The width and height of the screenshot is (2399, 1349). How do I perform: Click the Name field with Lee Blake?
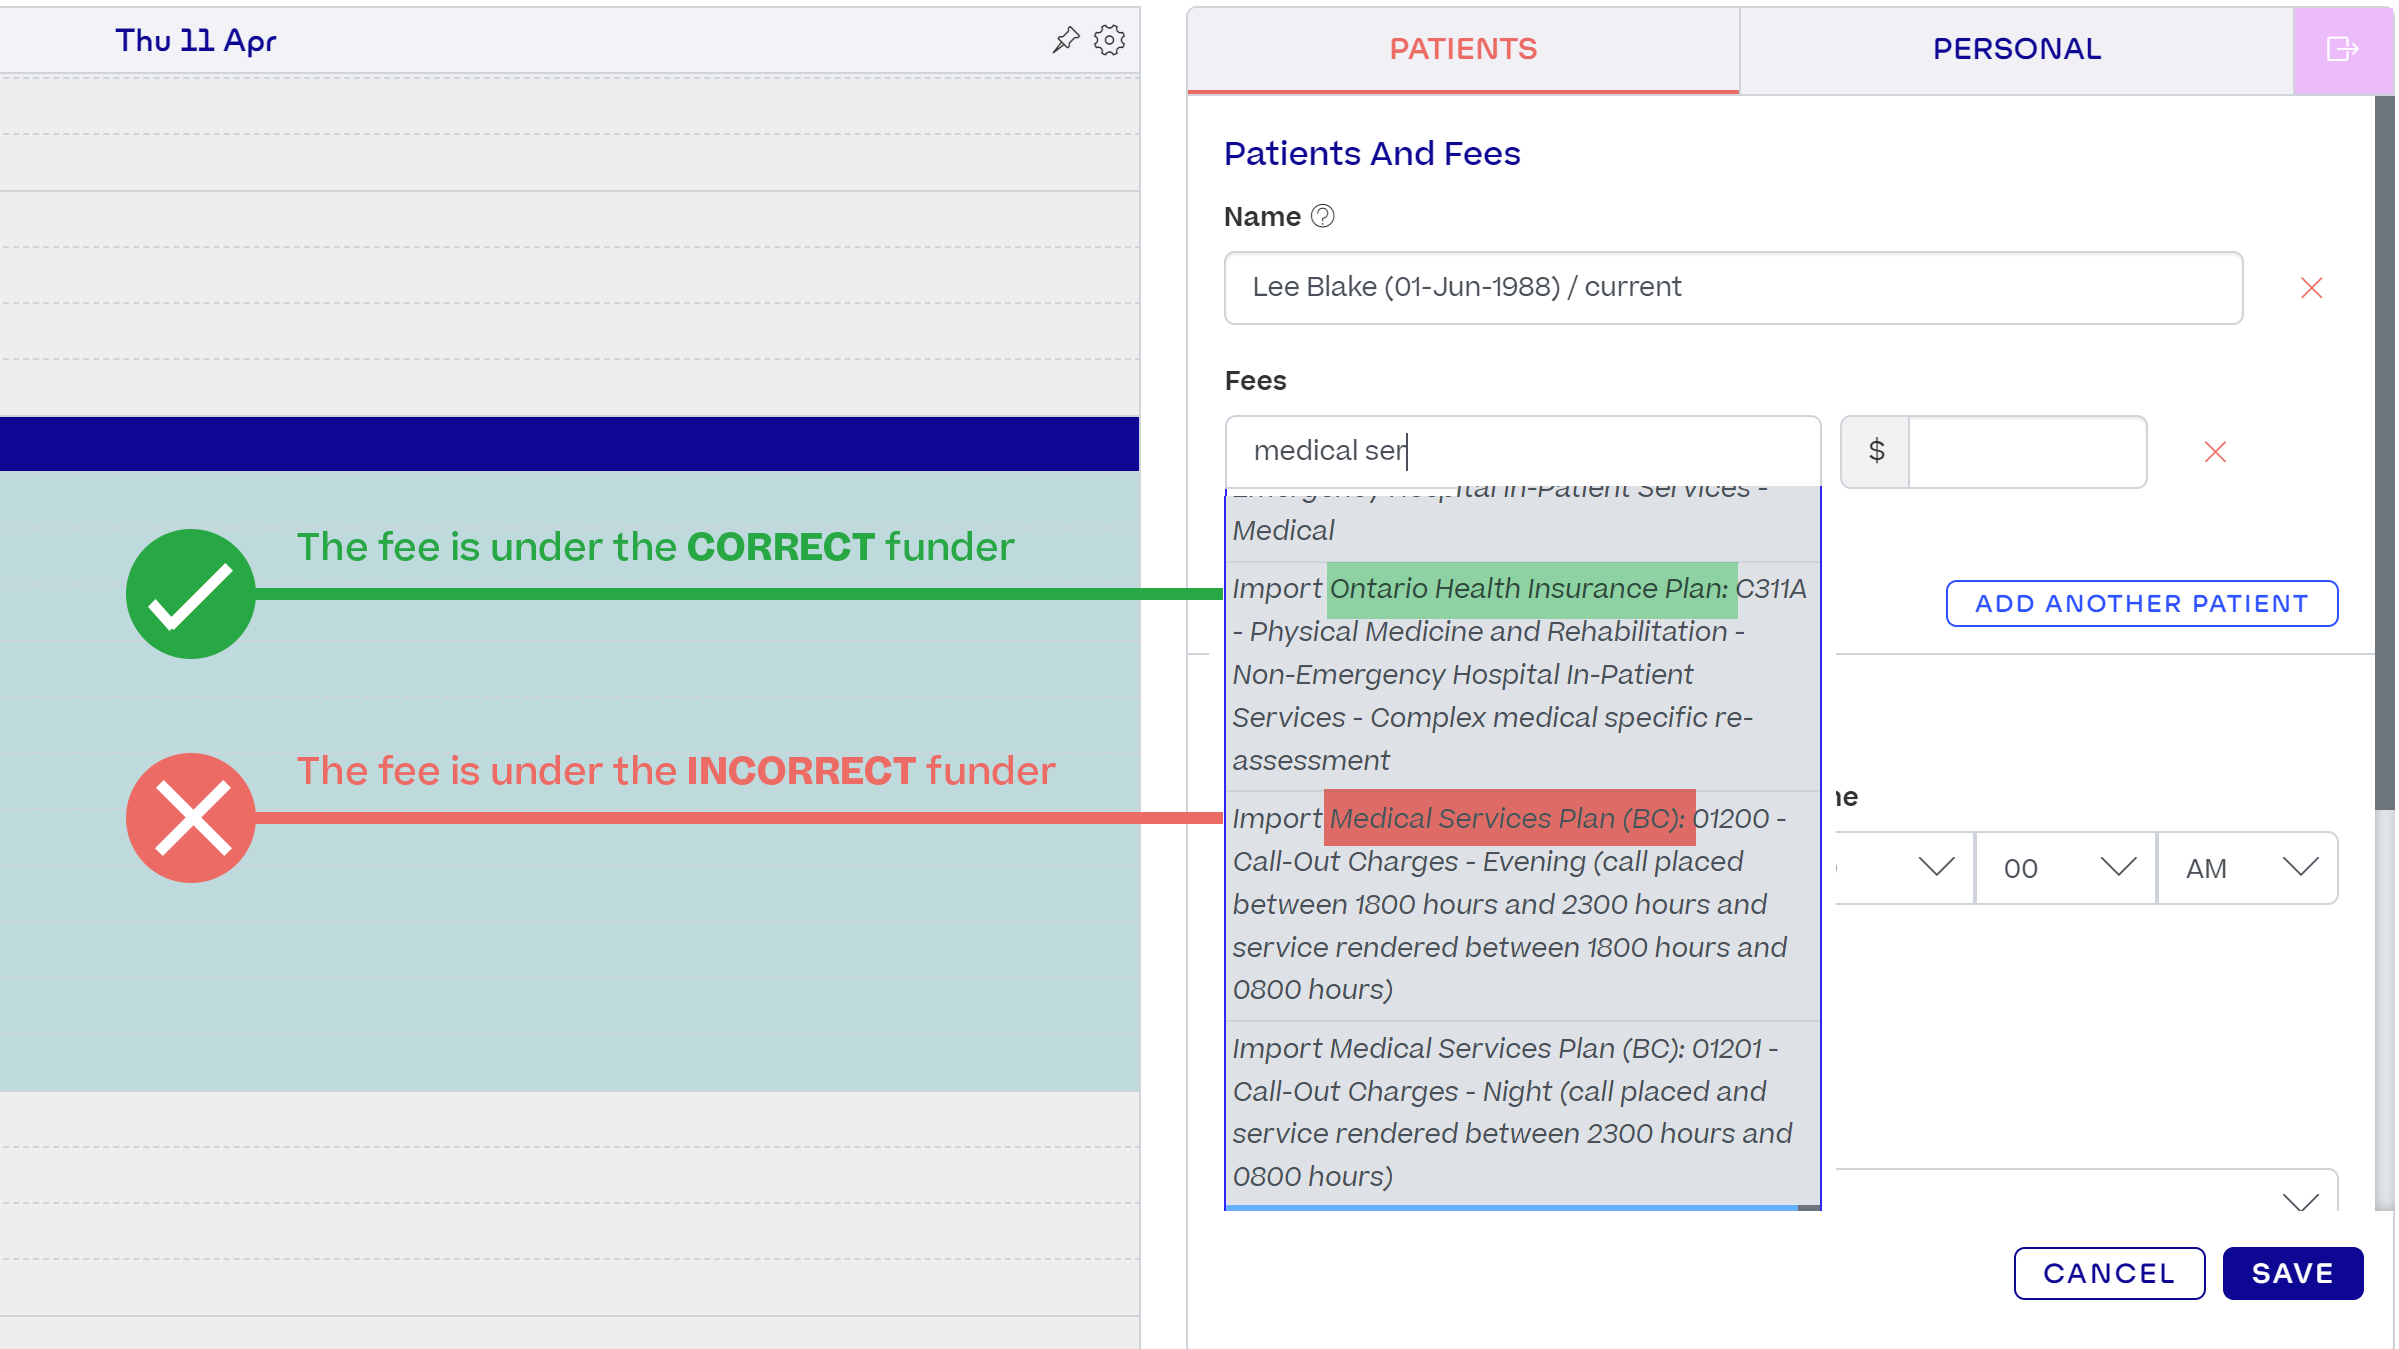tap(1733, 288)
